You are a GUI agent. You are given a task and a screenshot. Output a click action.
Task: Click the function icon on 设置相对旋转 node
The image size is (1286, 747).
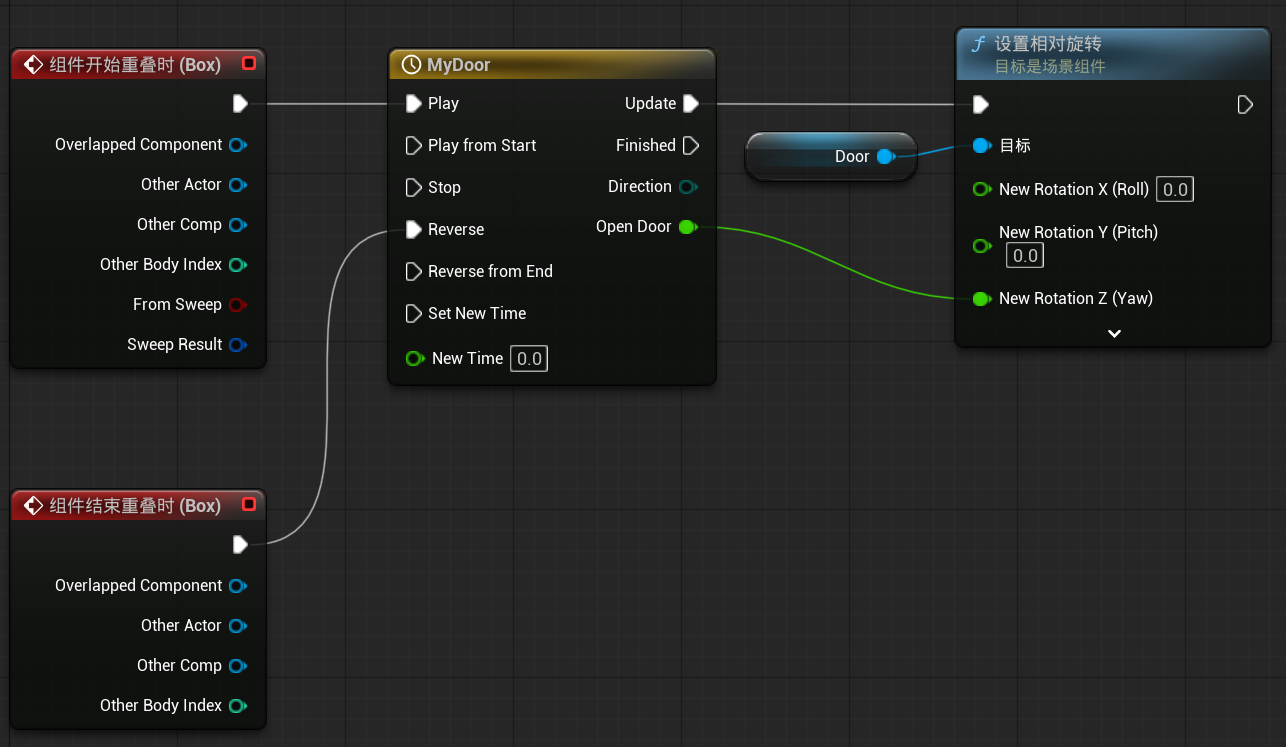pos(978,45)
